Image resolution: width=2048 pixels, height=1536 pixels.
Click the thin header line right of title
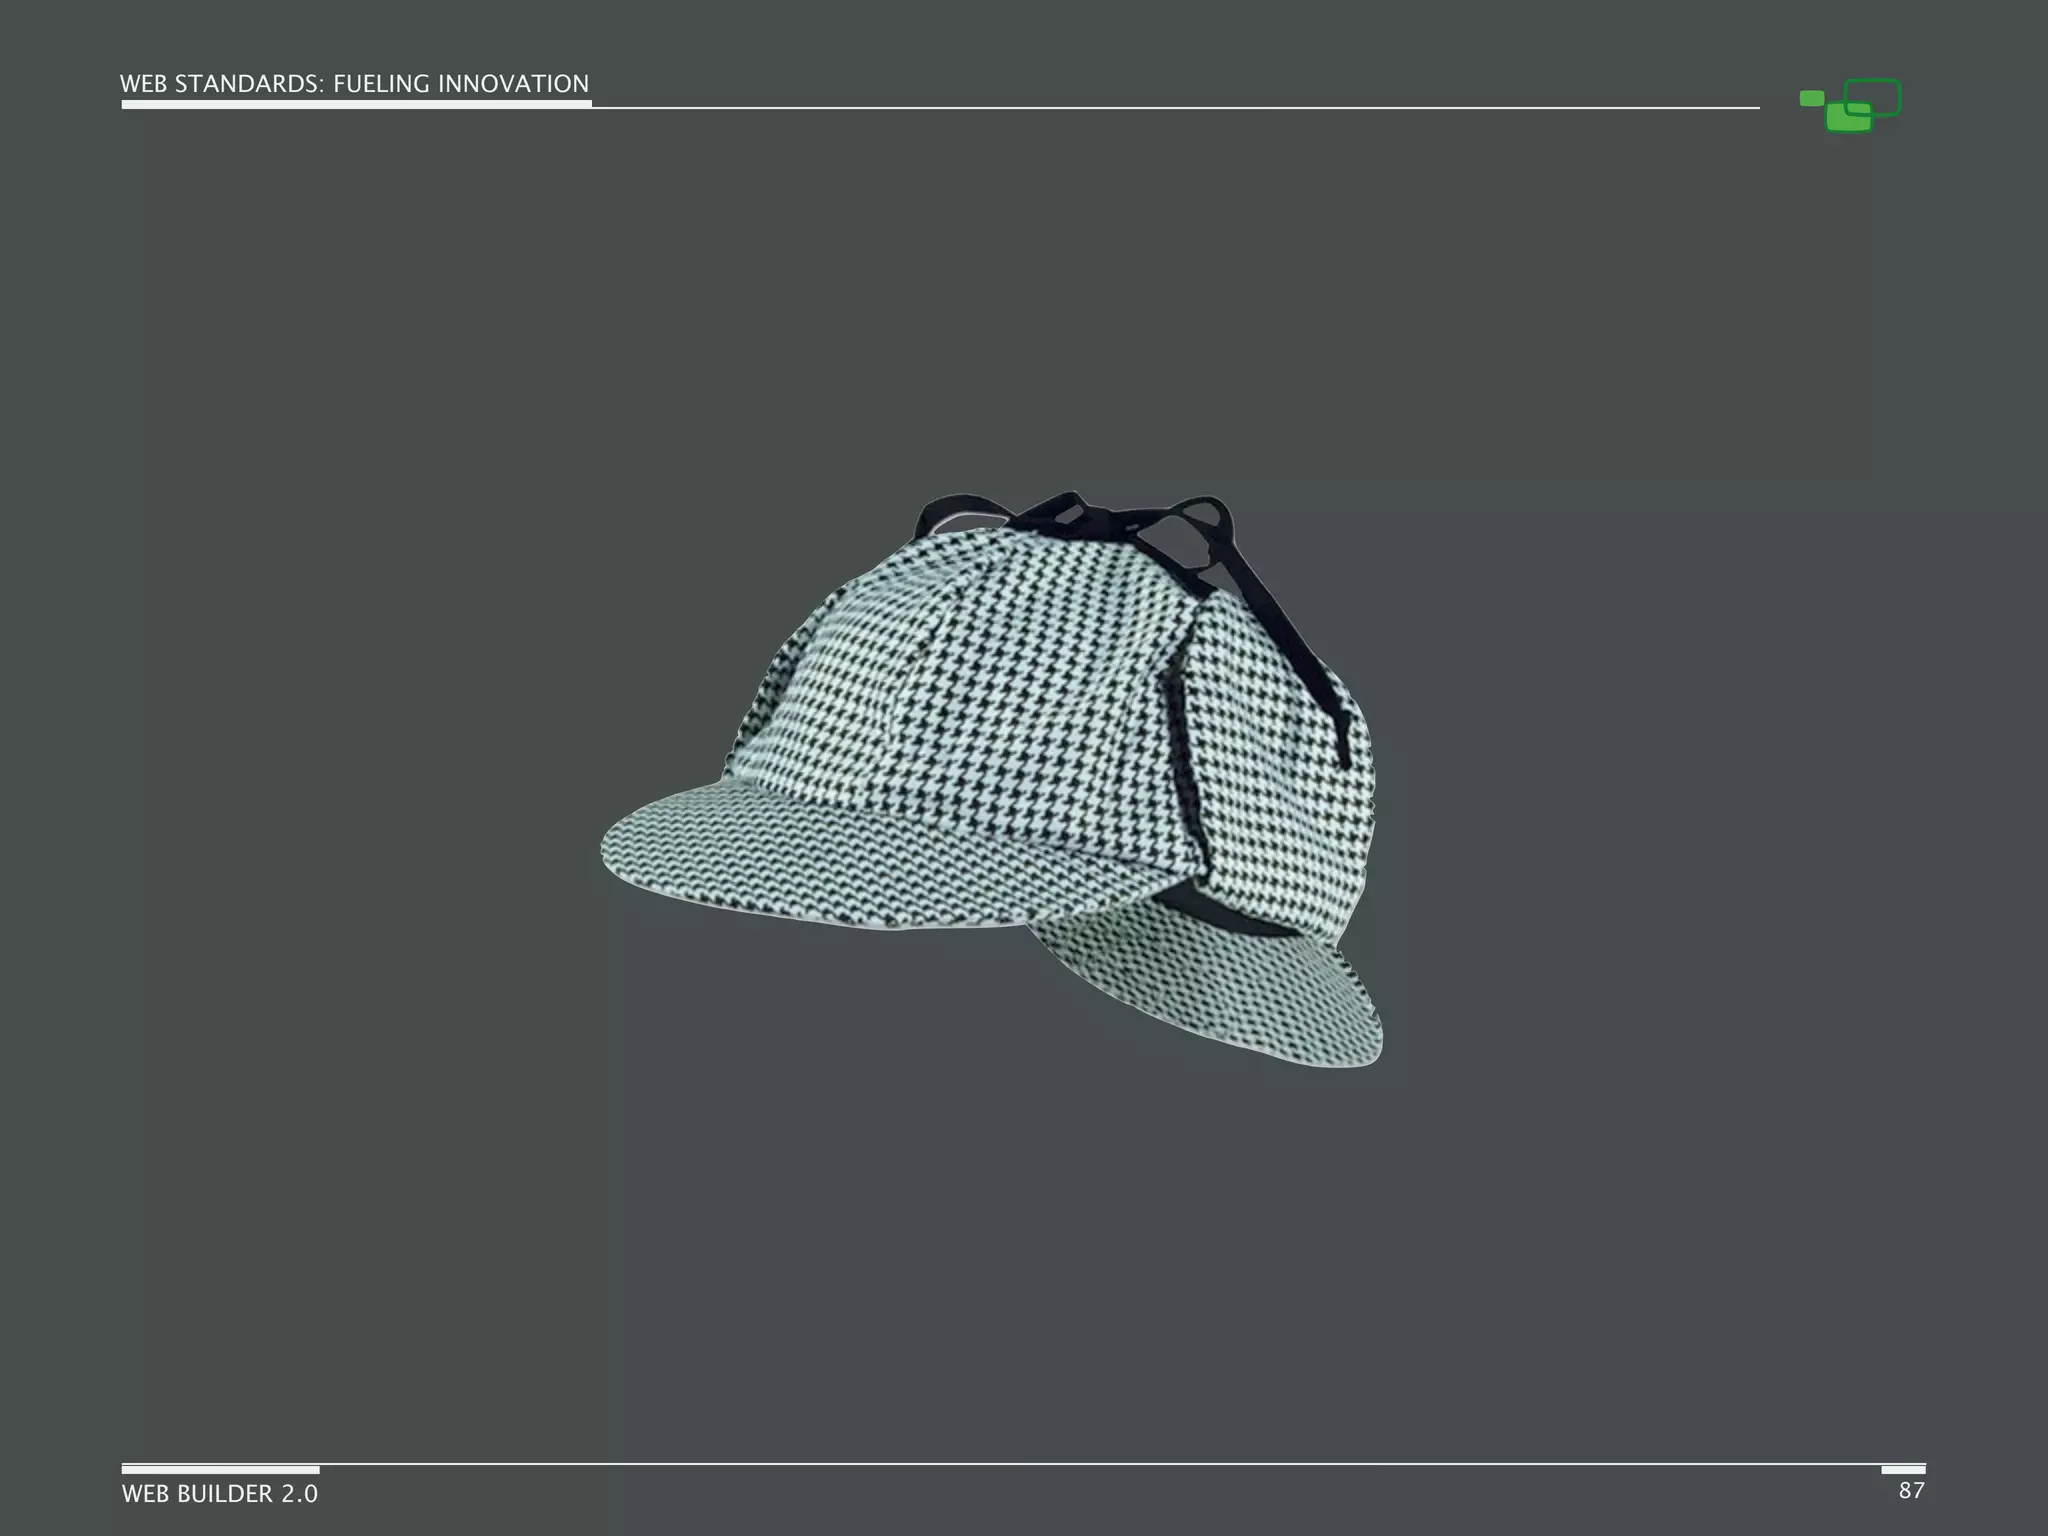(1175, 107)
